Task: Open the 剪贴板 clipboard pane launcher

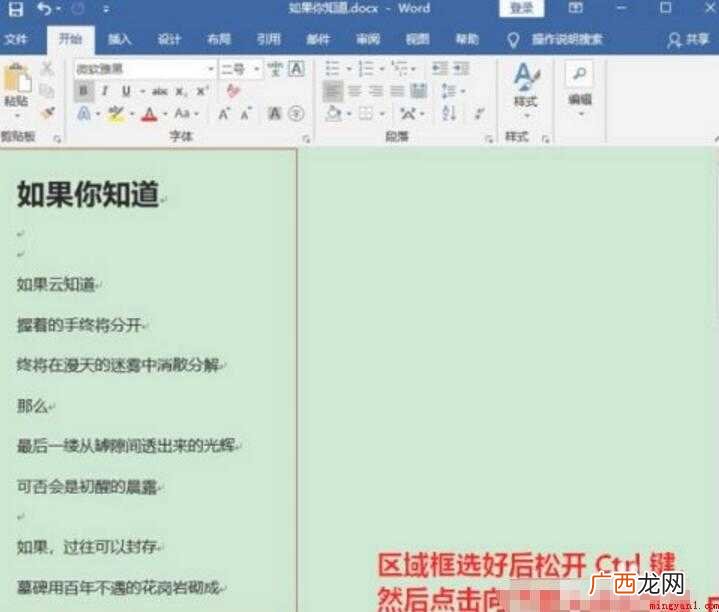Action: 57,138
